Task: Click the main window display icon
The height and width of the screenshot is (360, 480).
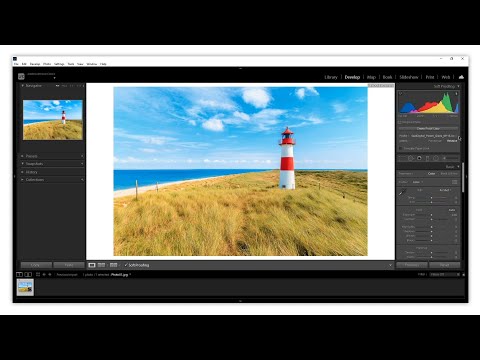Action: 19,274
